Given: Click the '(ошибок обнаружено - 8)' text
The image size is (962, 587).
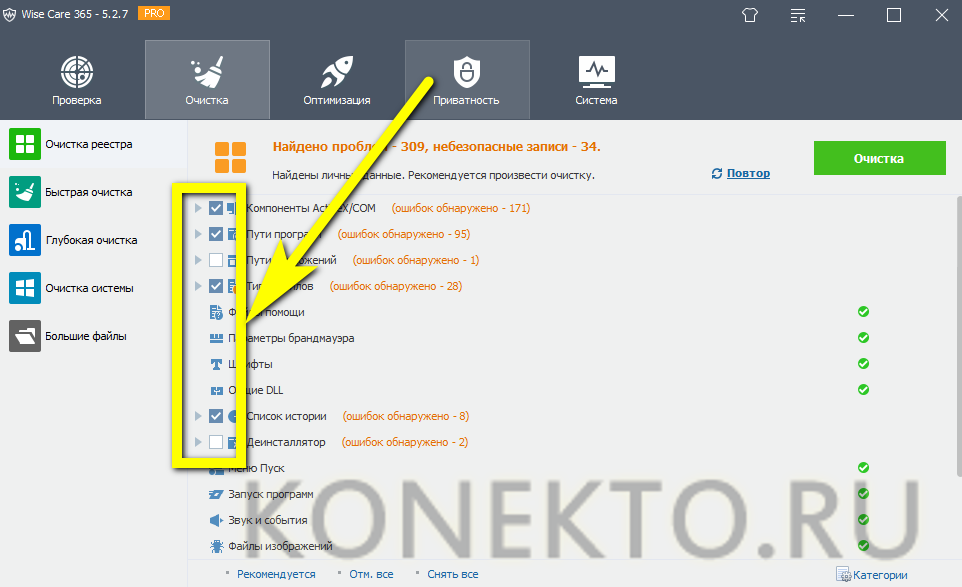Looking at the screenshot, I should tap(406, 416).
